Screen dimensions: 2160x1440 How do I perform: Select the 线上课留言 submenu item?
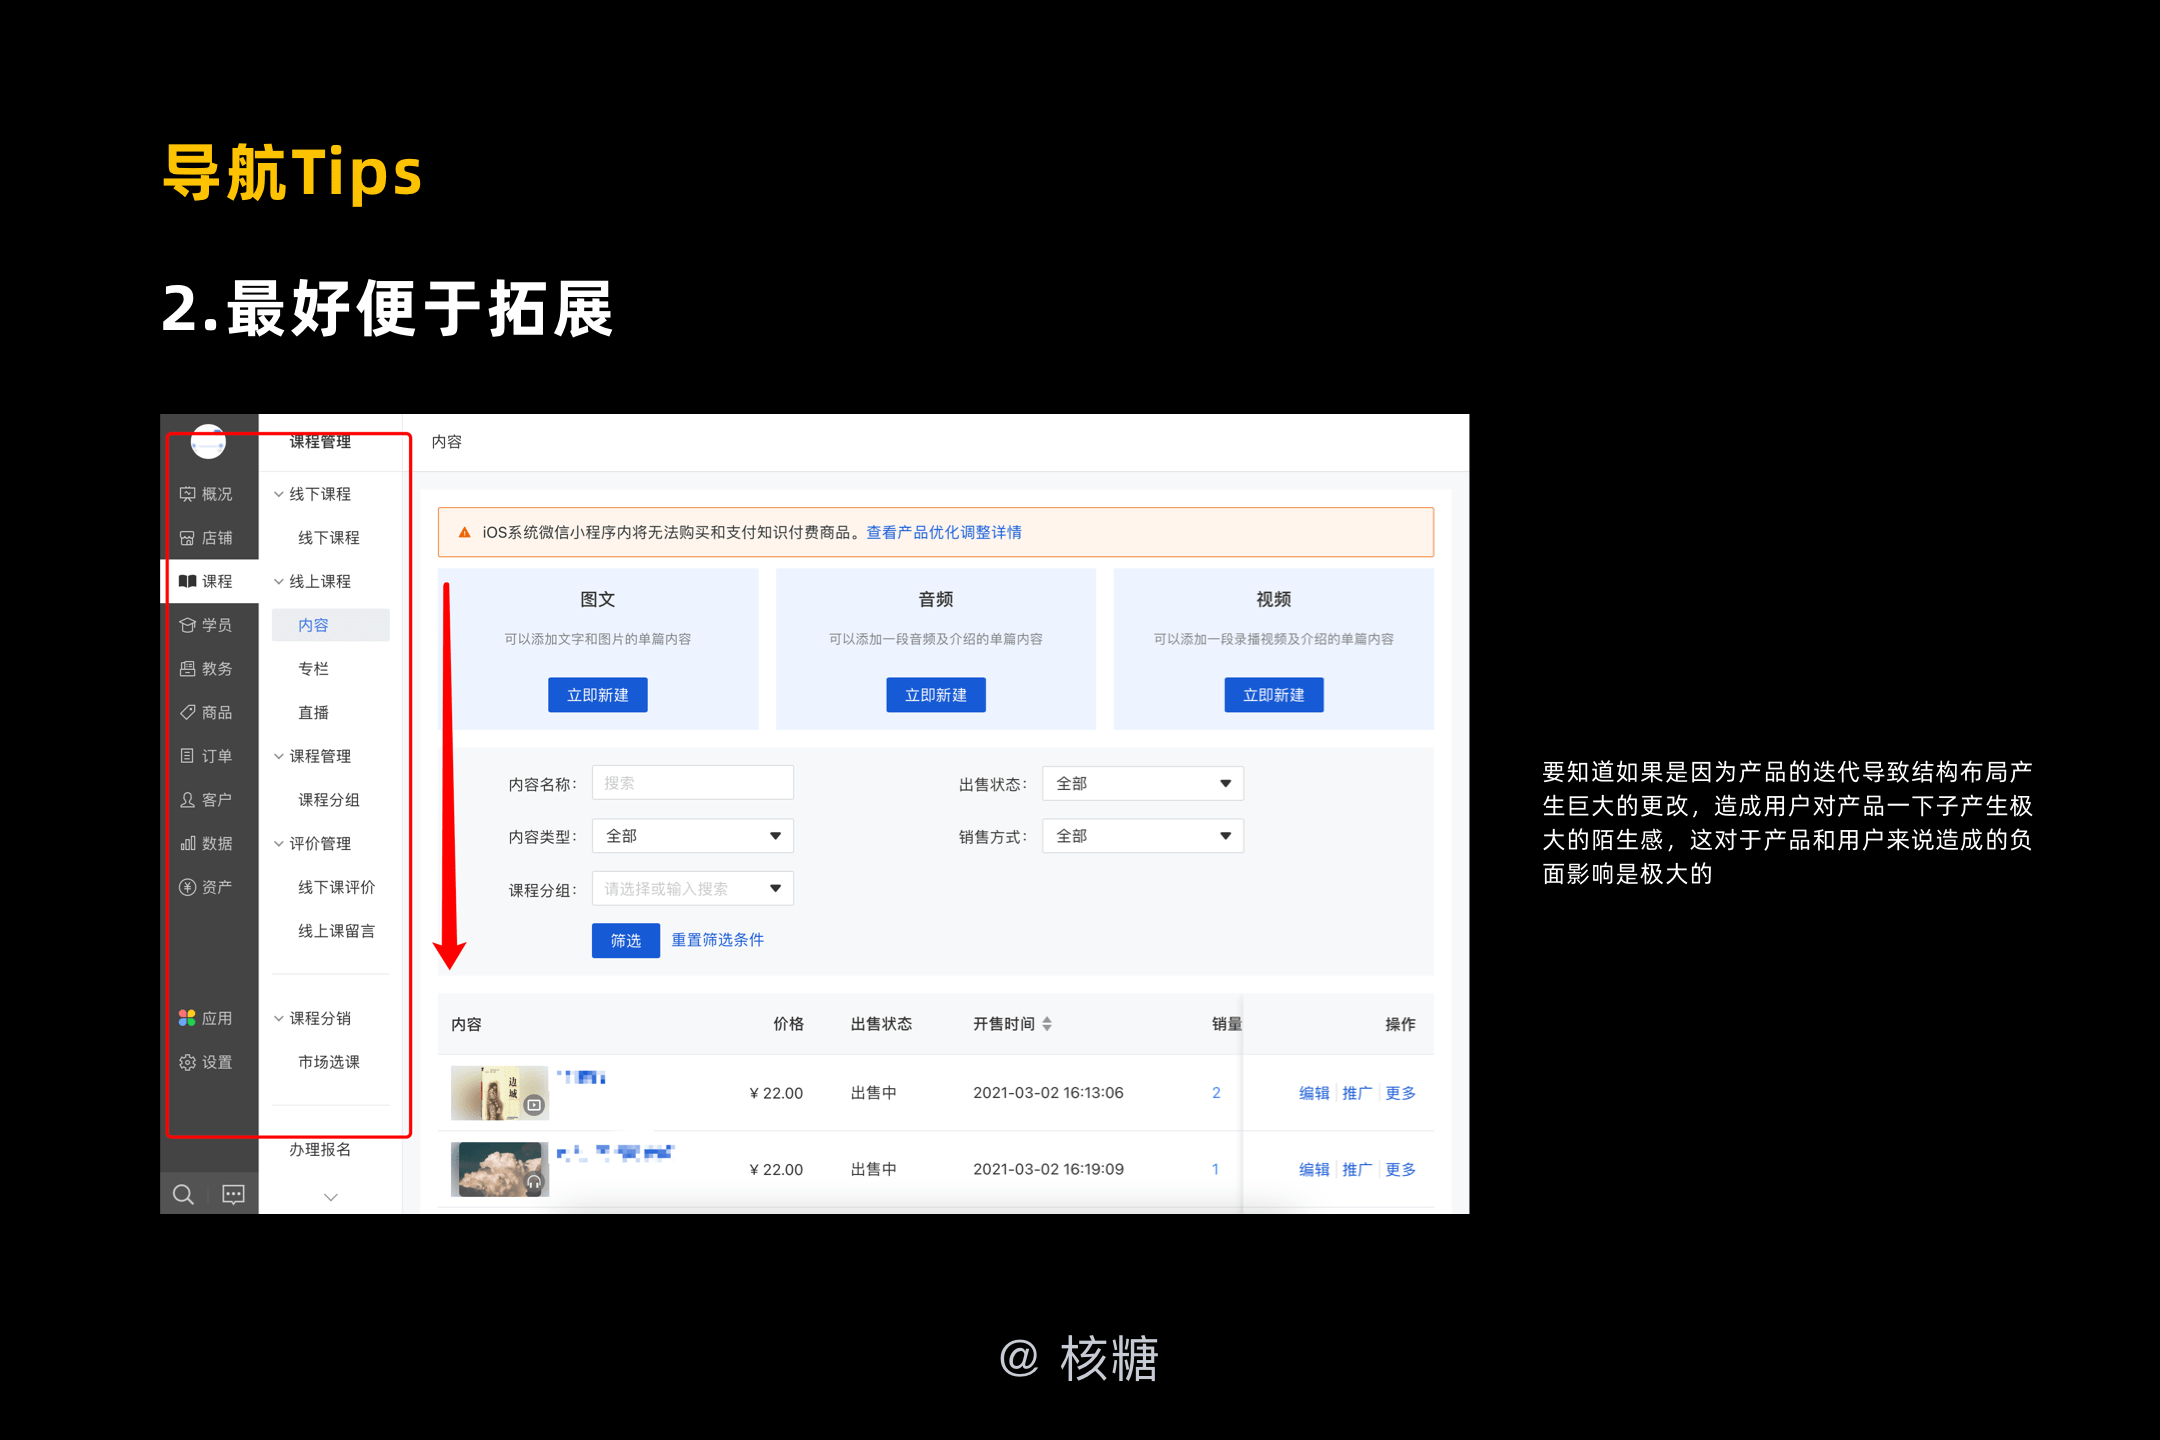click(337, 931)
